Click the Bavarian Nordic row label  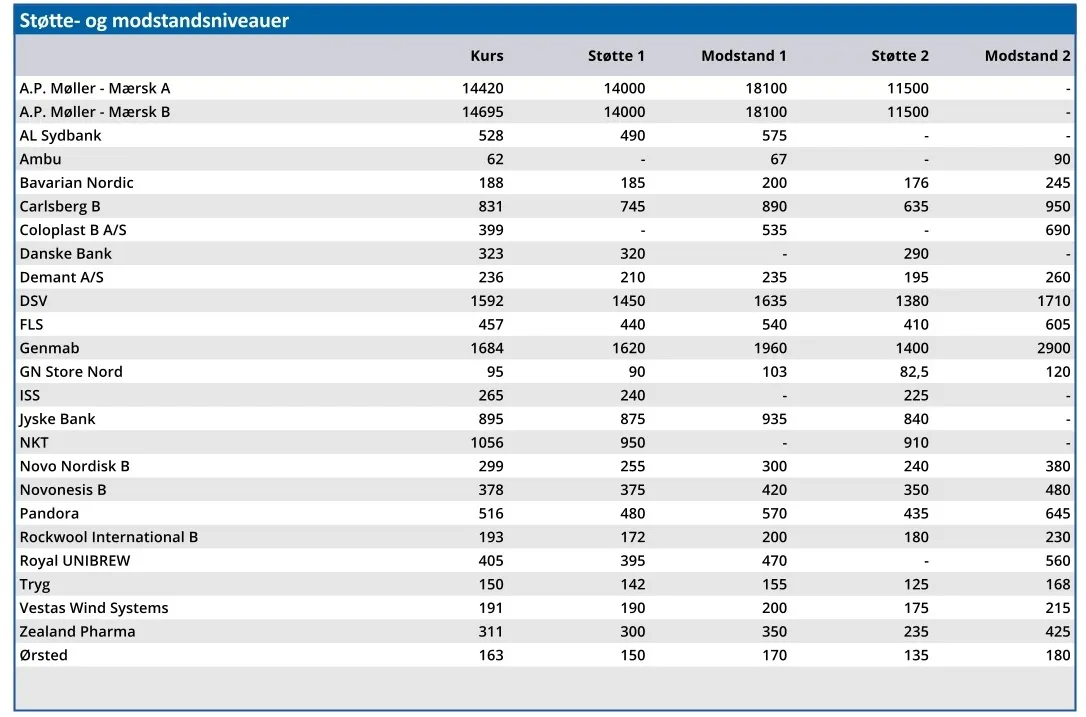(76, 183)
